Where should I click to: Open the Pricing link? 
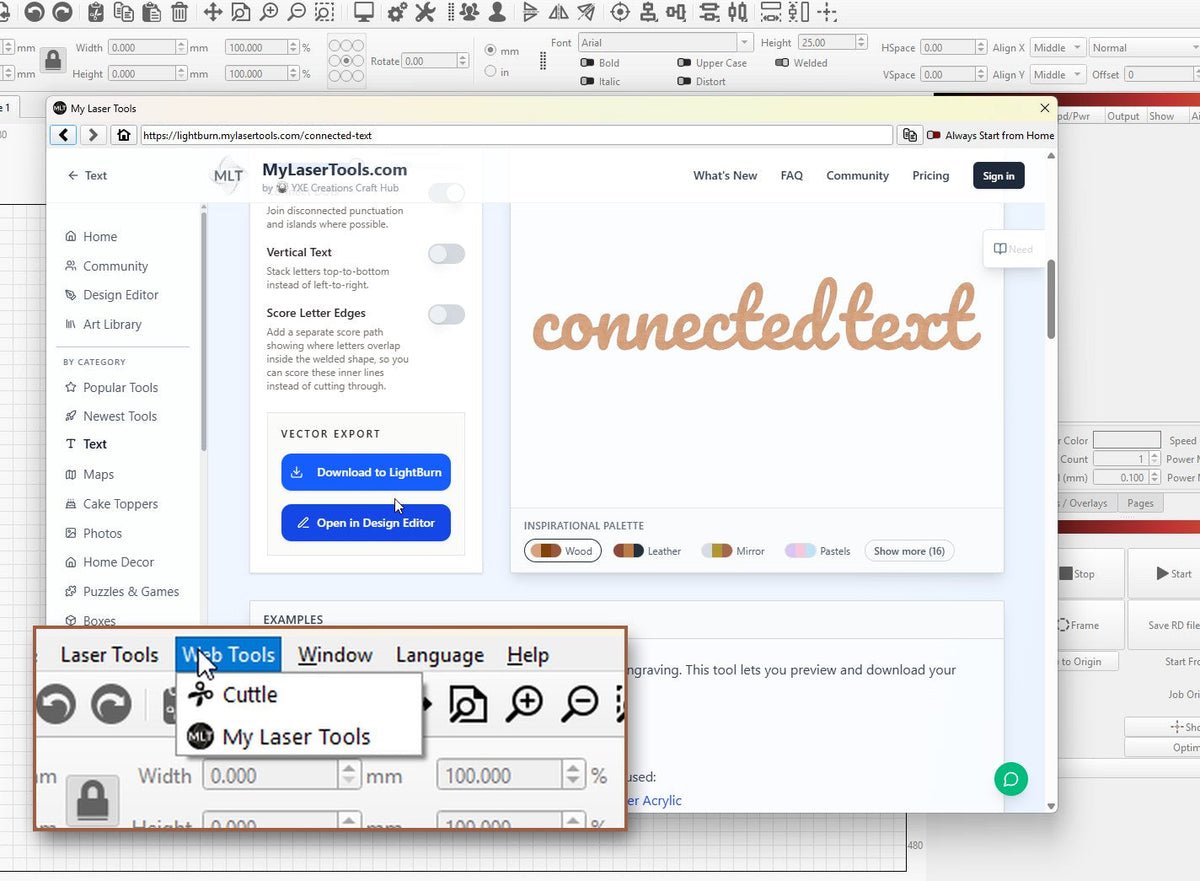tap(930, 175)
